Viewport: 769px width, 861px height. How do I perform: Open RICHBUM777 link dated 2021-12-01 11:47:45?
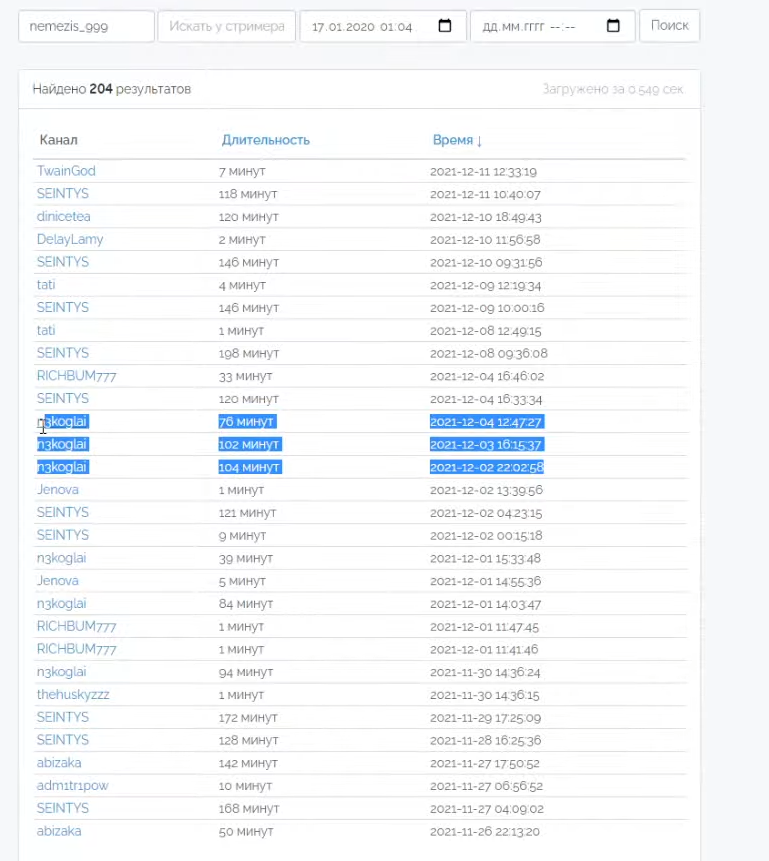click(x=76, y=627)
